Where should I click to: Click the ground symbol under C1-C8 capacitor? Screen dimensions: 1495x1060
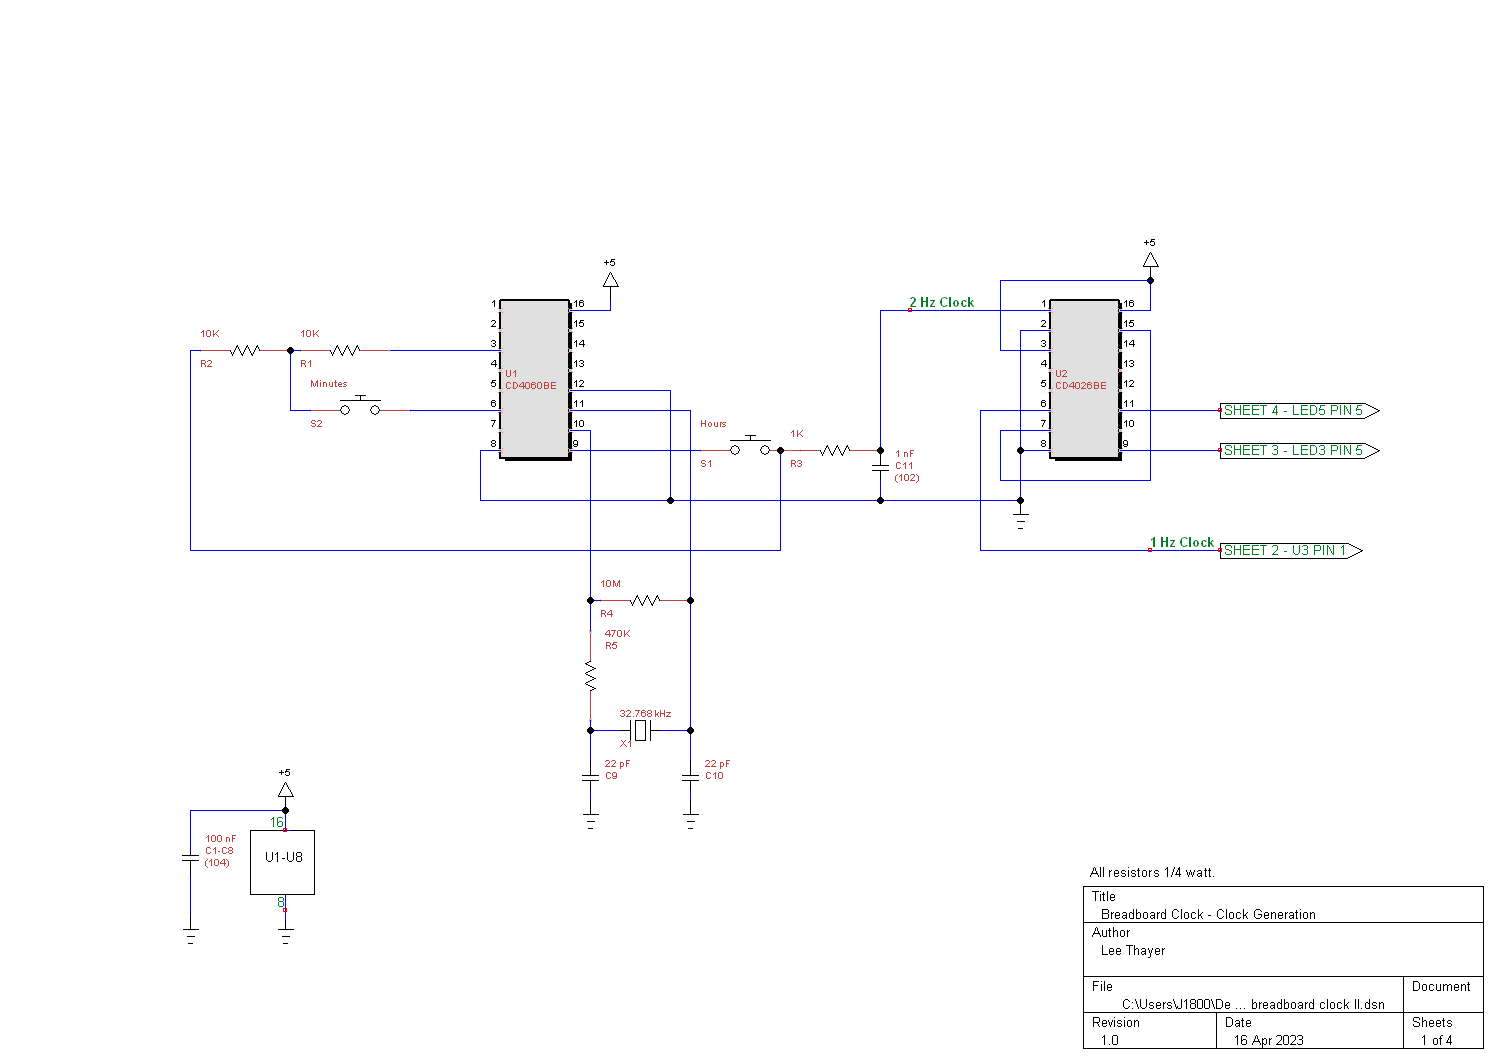coord(190,937)
